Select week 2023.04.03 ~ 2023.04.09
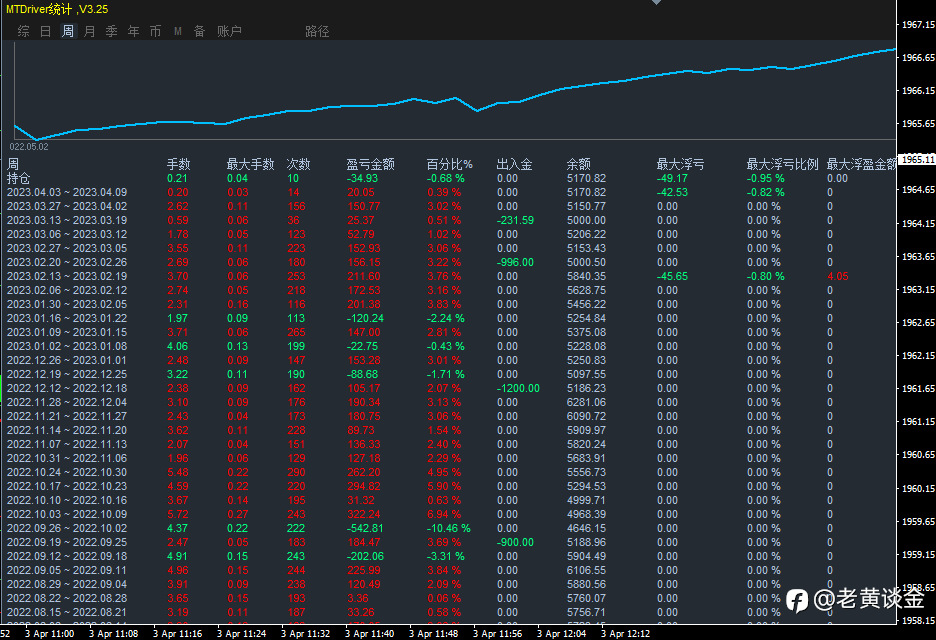Viewport: 936px width, 640px height. tap(67, 192)
